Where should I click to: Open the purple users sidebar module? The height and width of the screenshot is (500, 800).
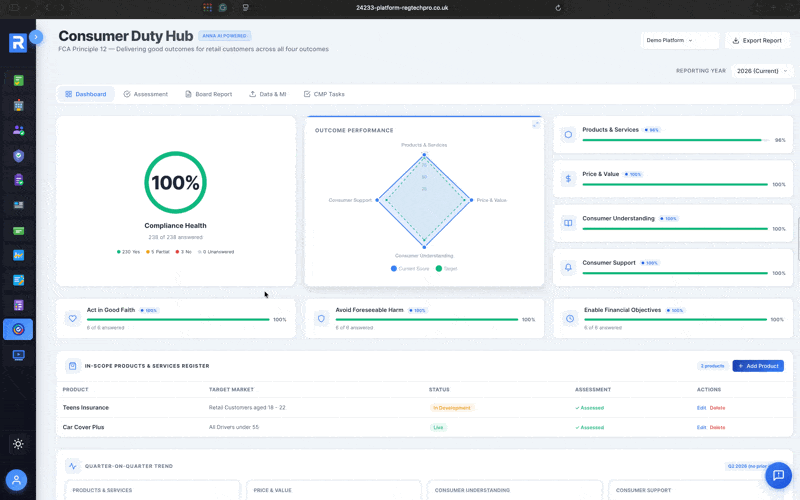click(18, 130)
